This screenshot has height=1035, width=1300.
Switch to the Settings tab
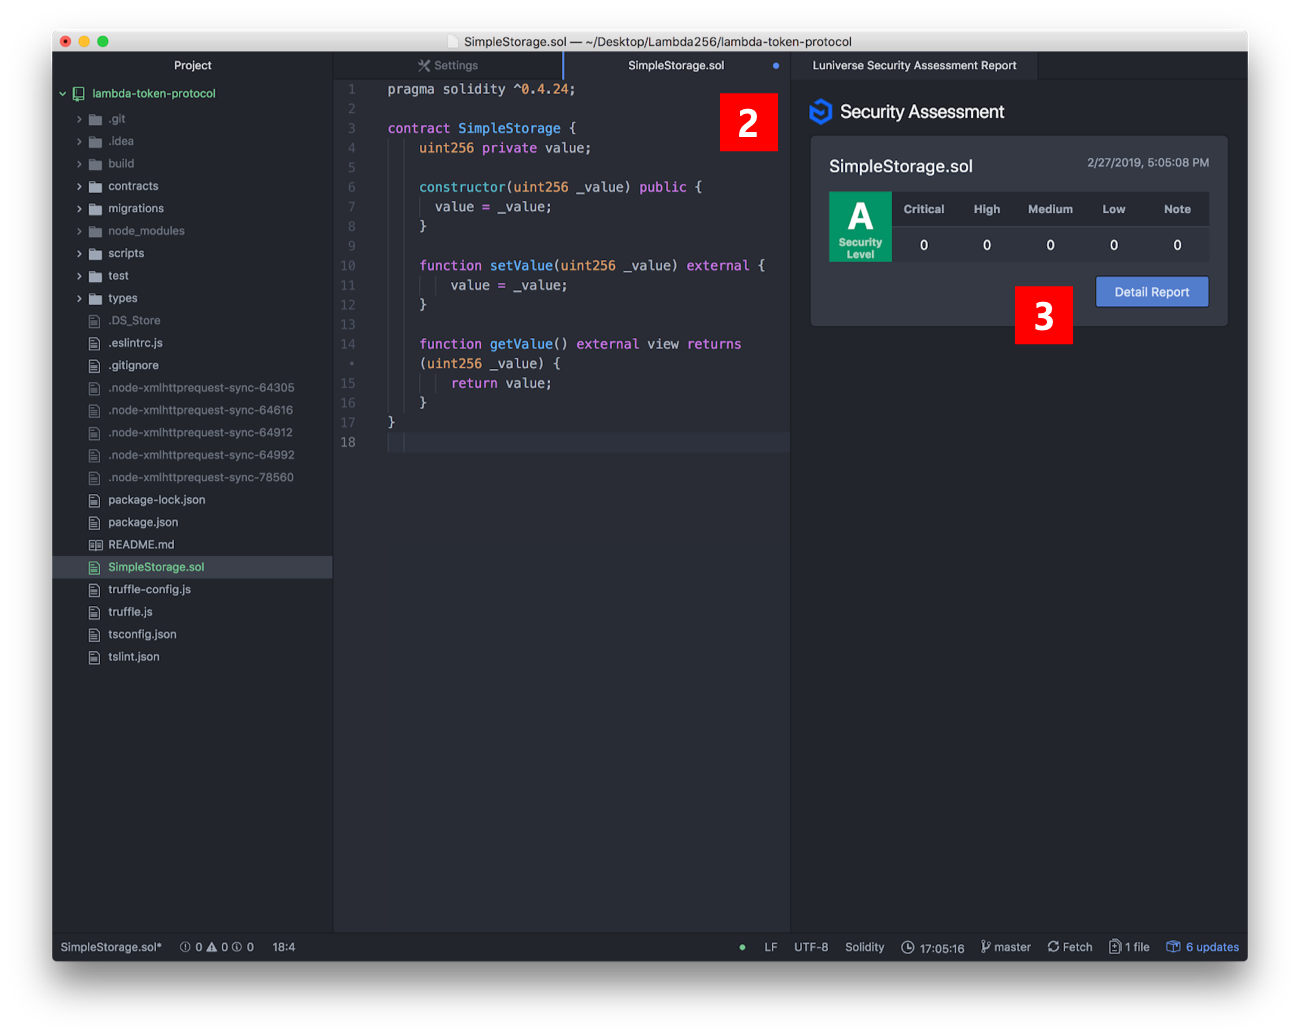(x=447, y=66)
